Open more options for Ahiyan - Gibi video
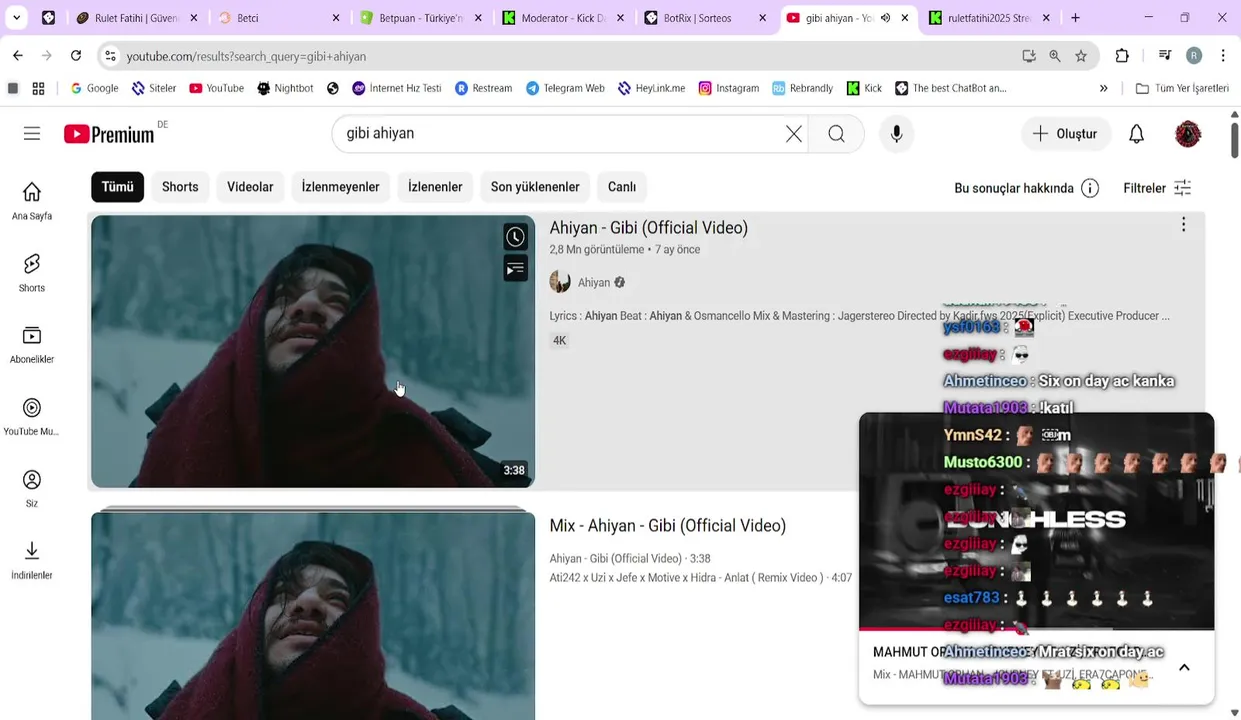The image size is (1241, 720). pos(1183,225)
